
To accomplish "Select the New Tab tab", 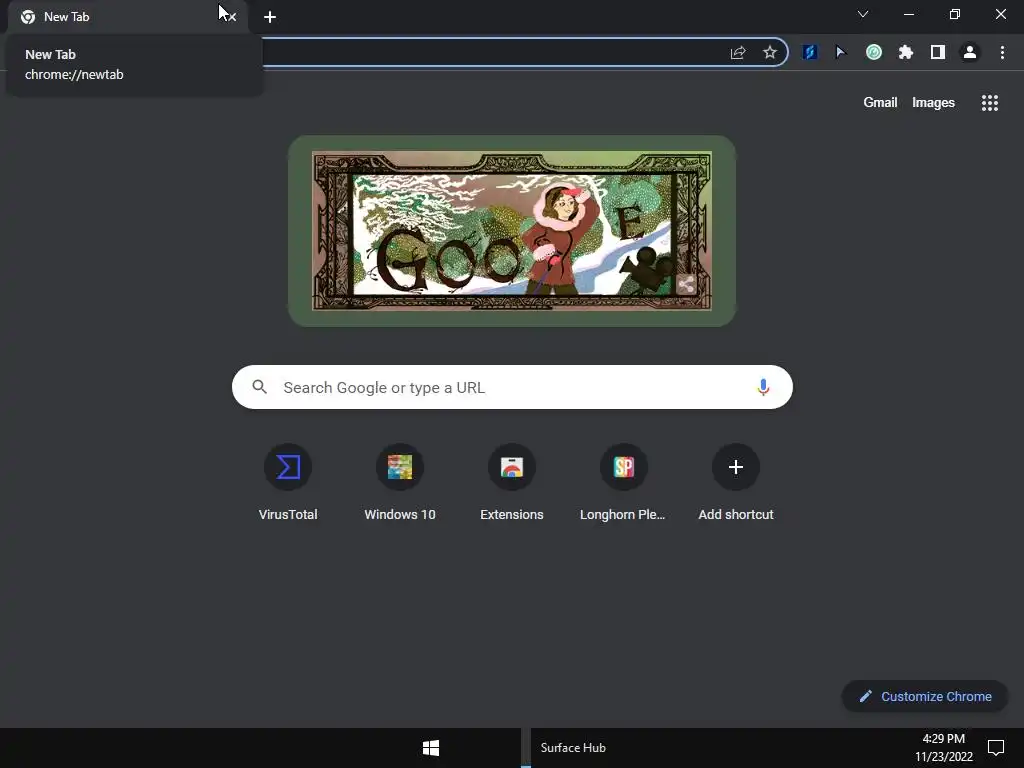I will 127,17.
